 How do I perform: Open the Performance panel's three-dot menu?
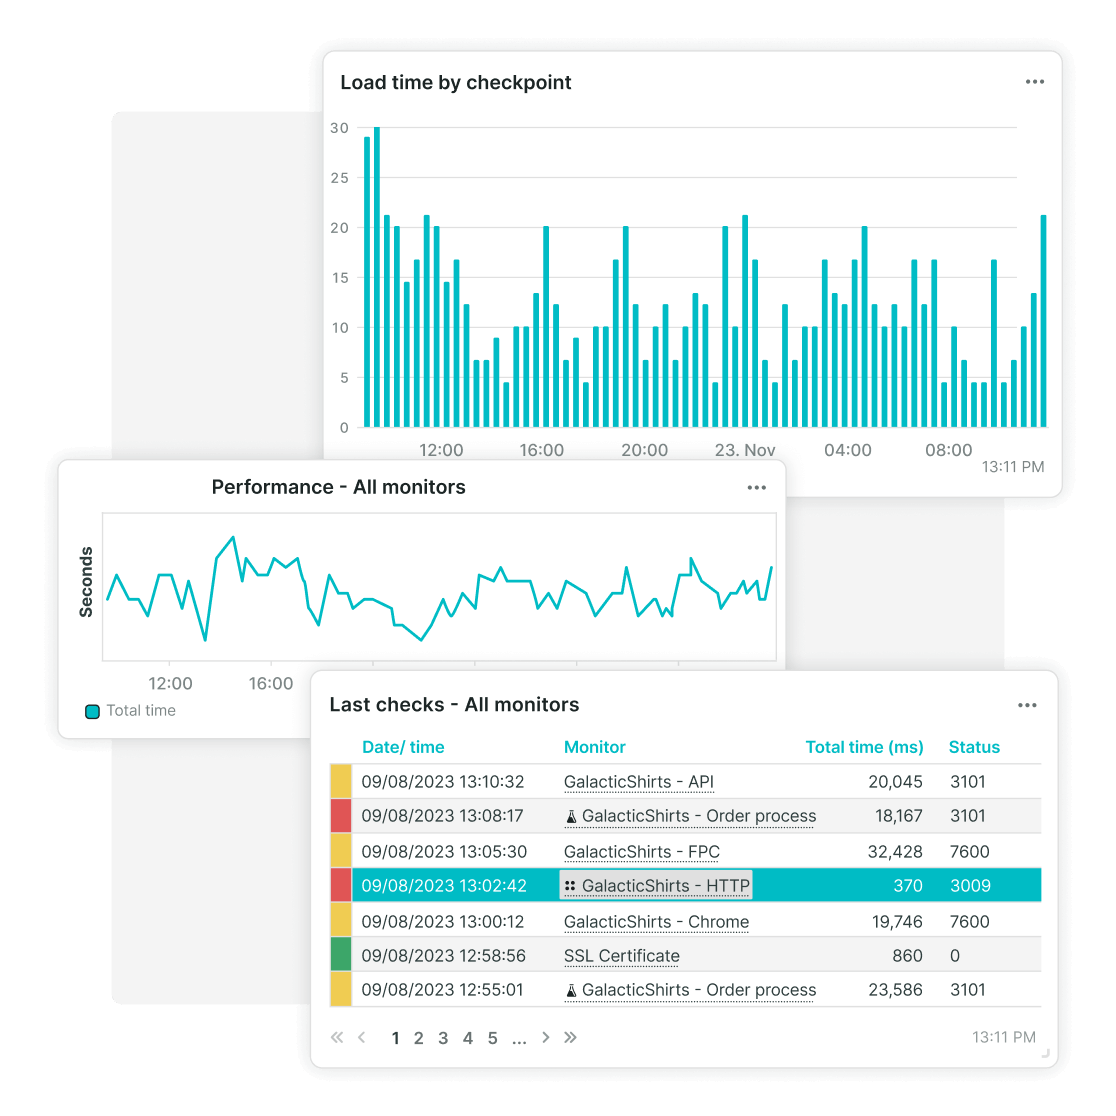point(756,488)
